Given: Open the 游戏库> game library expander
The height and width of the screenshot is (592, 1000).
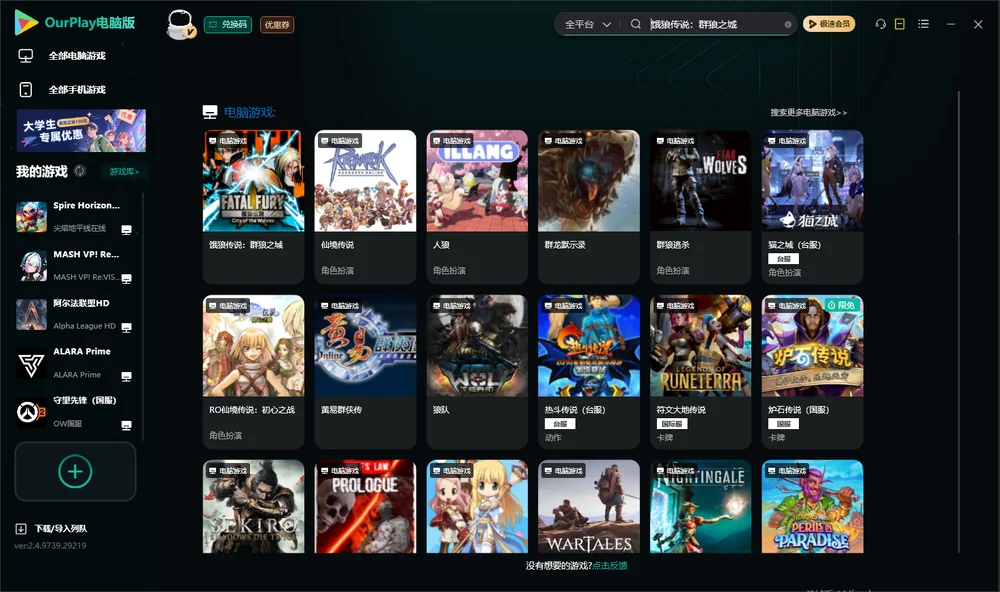Looking at the screenshot, I should [124, 172].
